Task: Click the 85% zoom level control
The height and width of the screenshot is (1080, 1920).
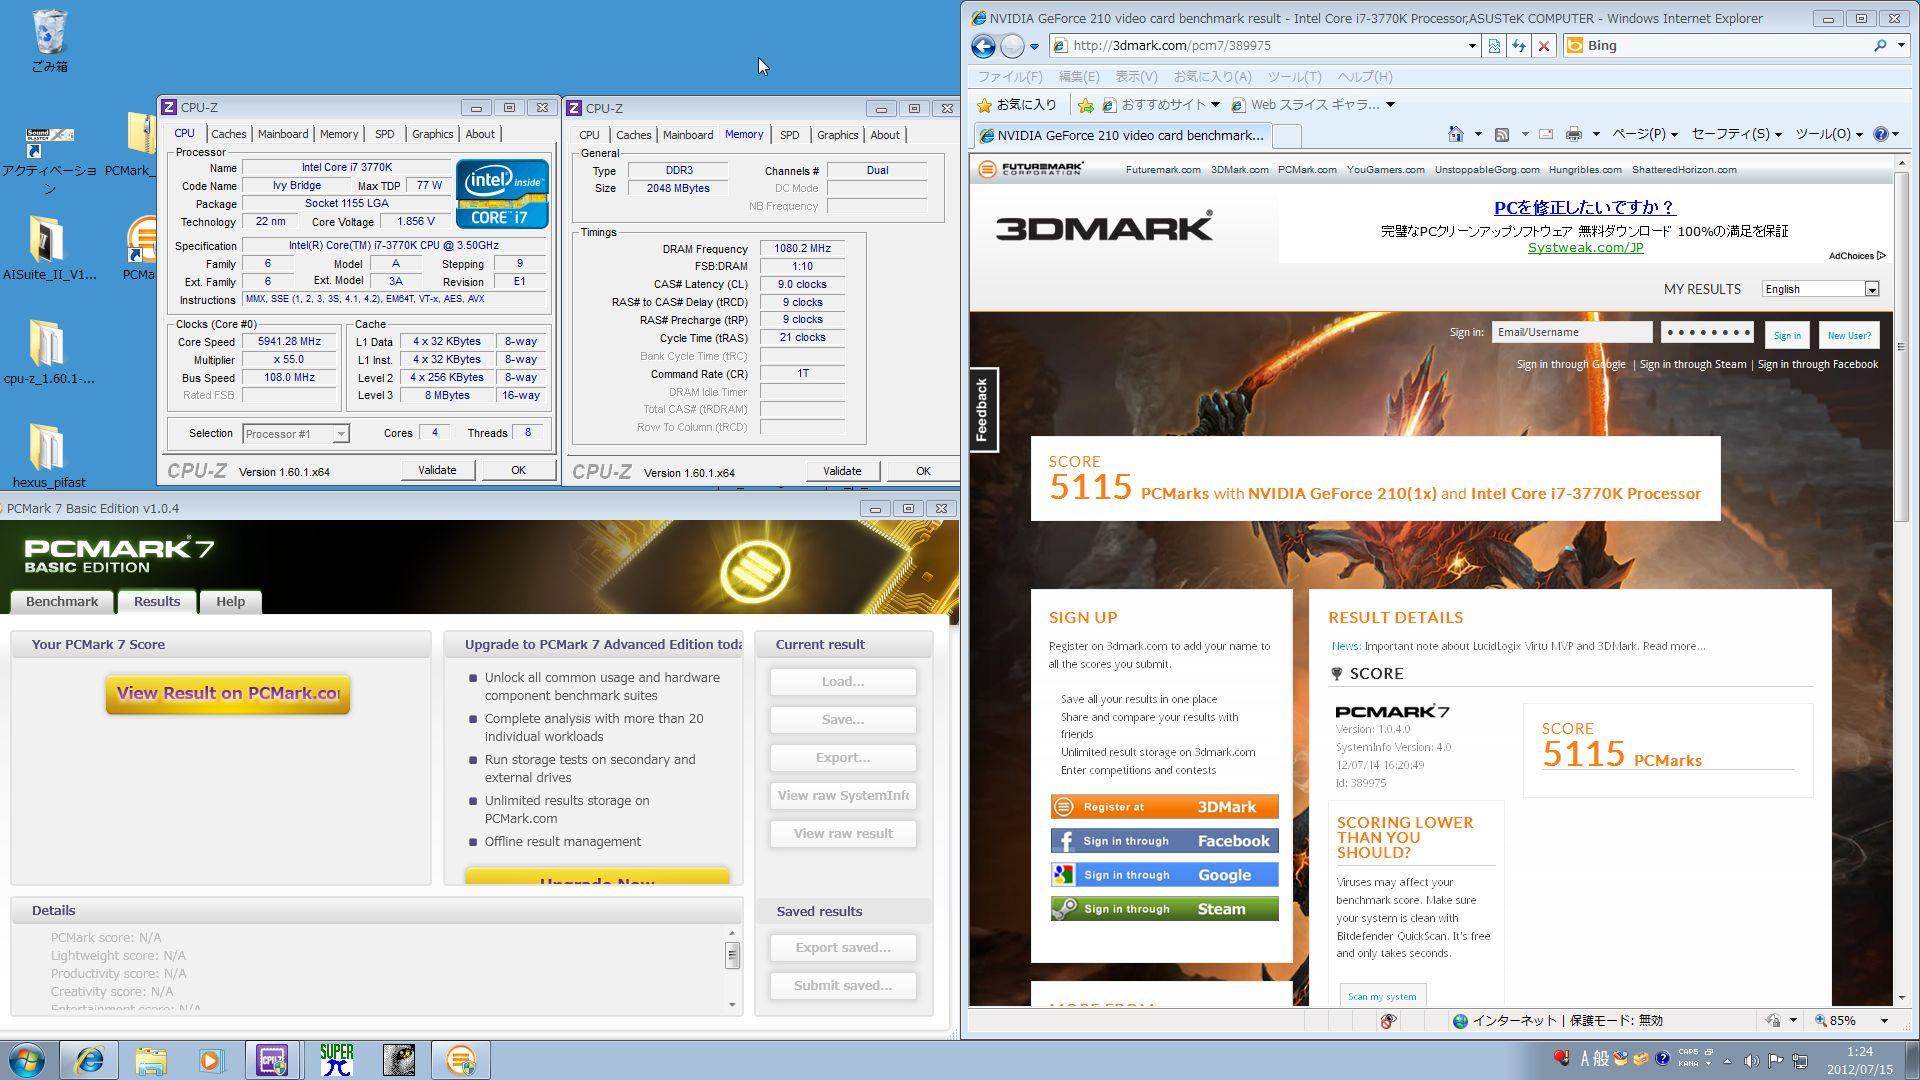Action: tap(1843, 1021)
